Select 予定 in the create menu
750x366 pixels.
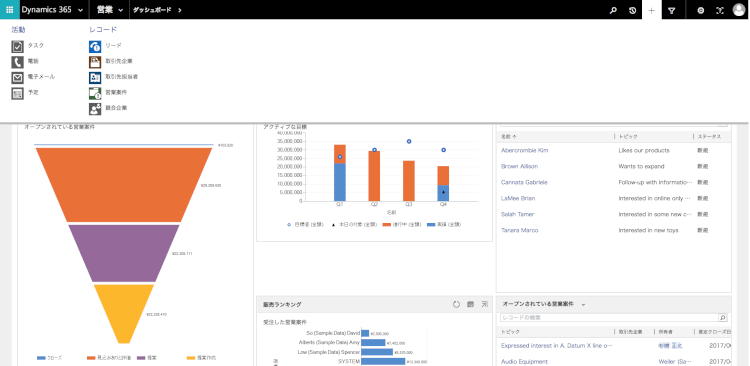(33, 92)
